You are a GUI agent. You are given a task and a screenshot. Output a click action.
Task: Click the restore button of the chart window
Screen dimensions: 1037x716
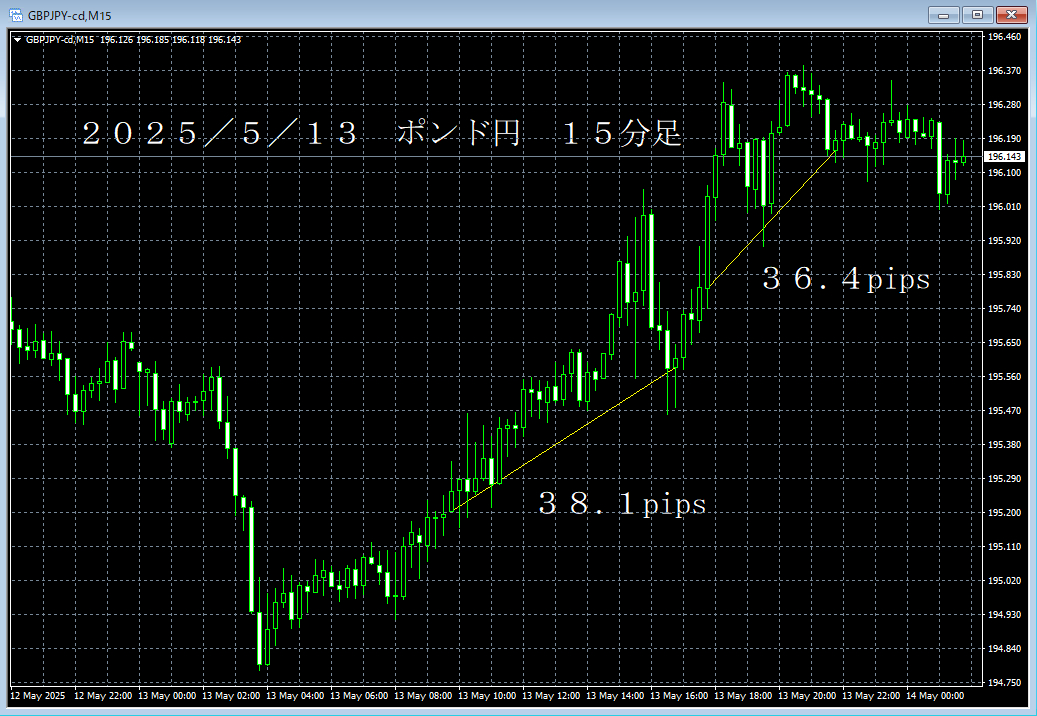pos(977,15)
